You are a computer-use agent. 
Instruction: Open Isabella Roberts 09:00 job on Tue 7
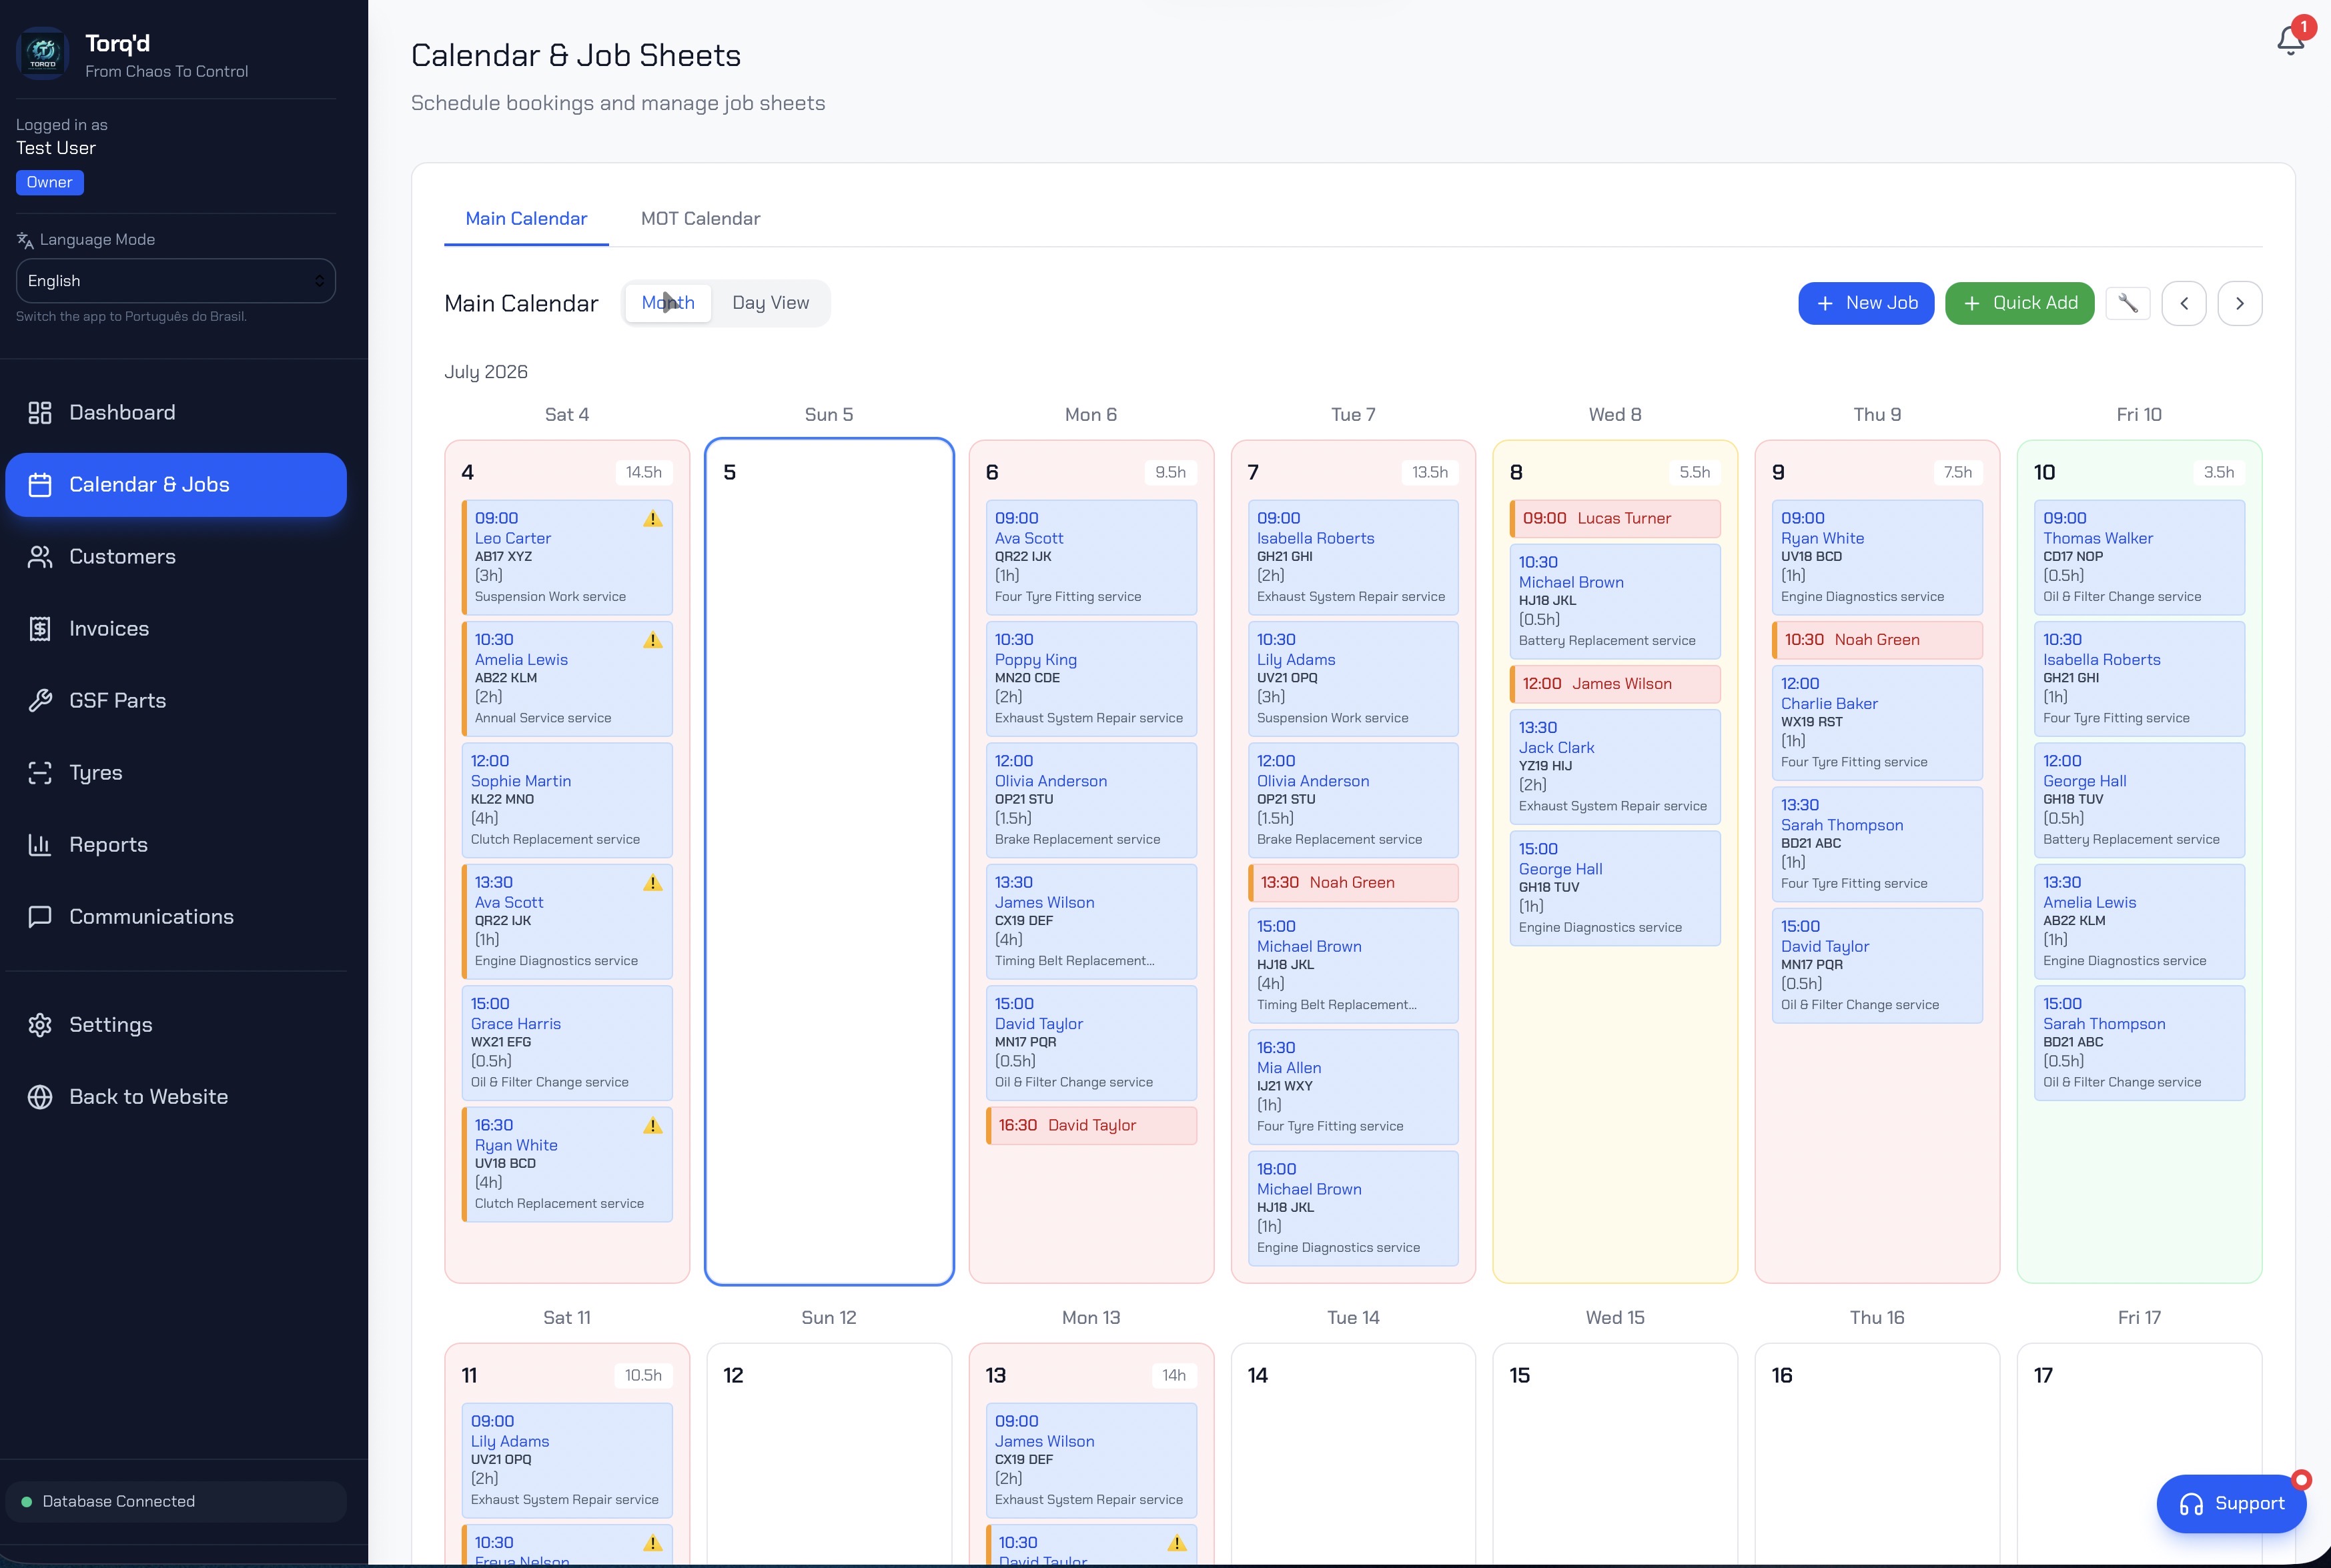click(1353, 557)
